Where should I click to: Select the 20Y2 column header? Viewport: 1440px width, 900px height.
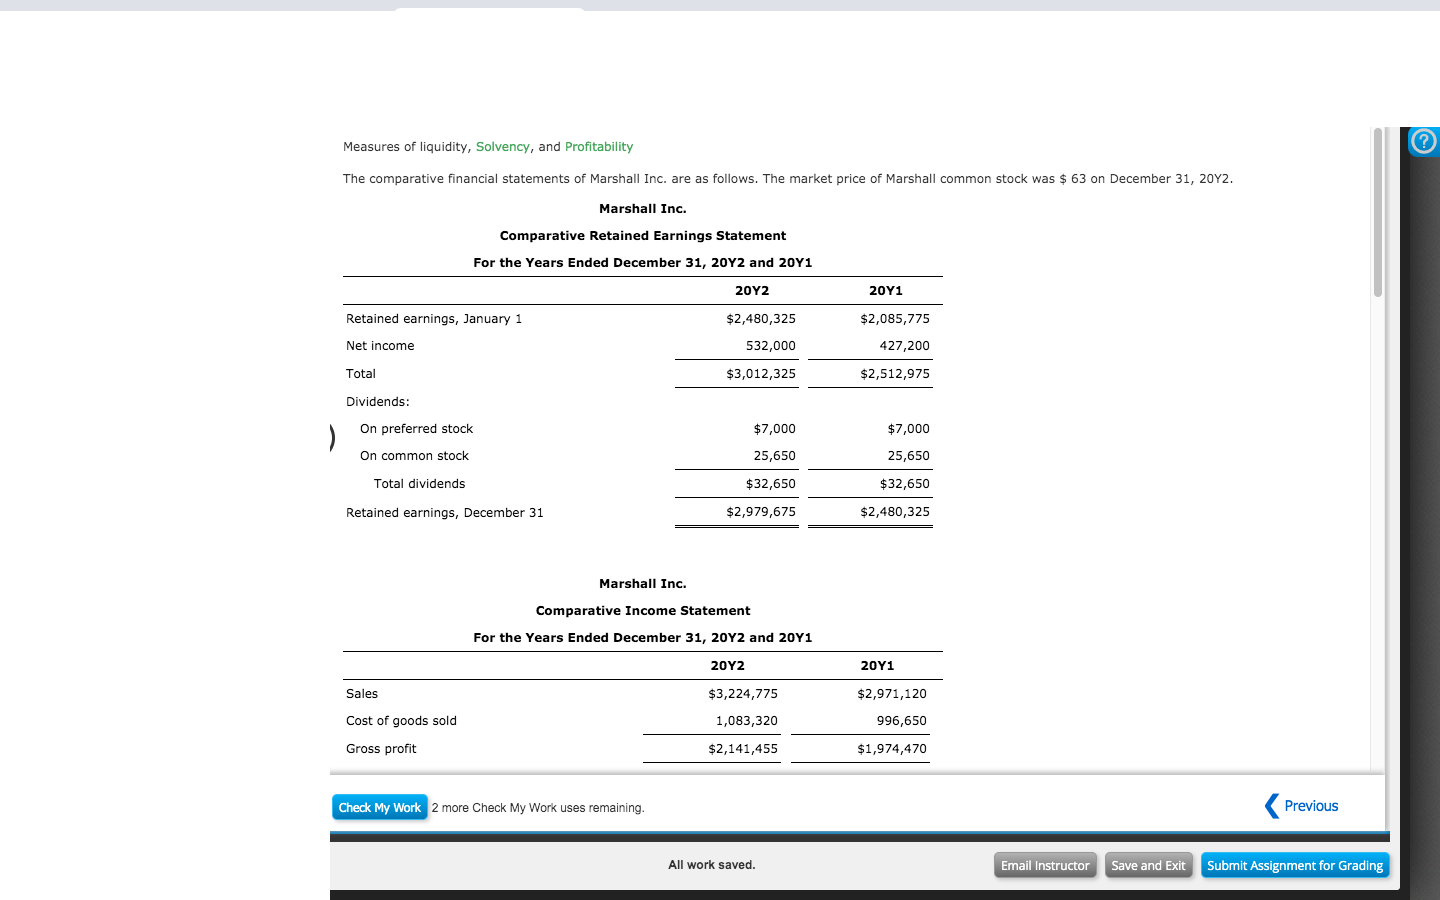pos(752,290)
